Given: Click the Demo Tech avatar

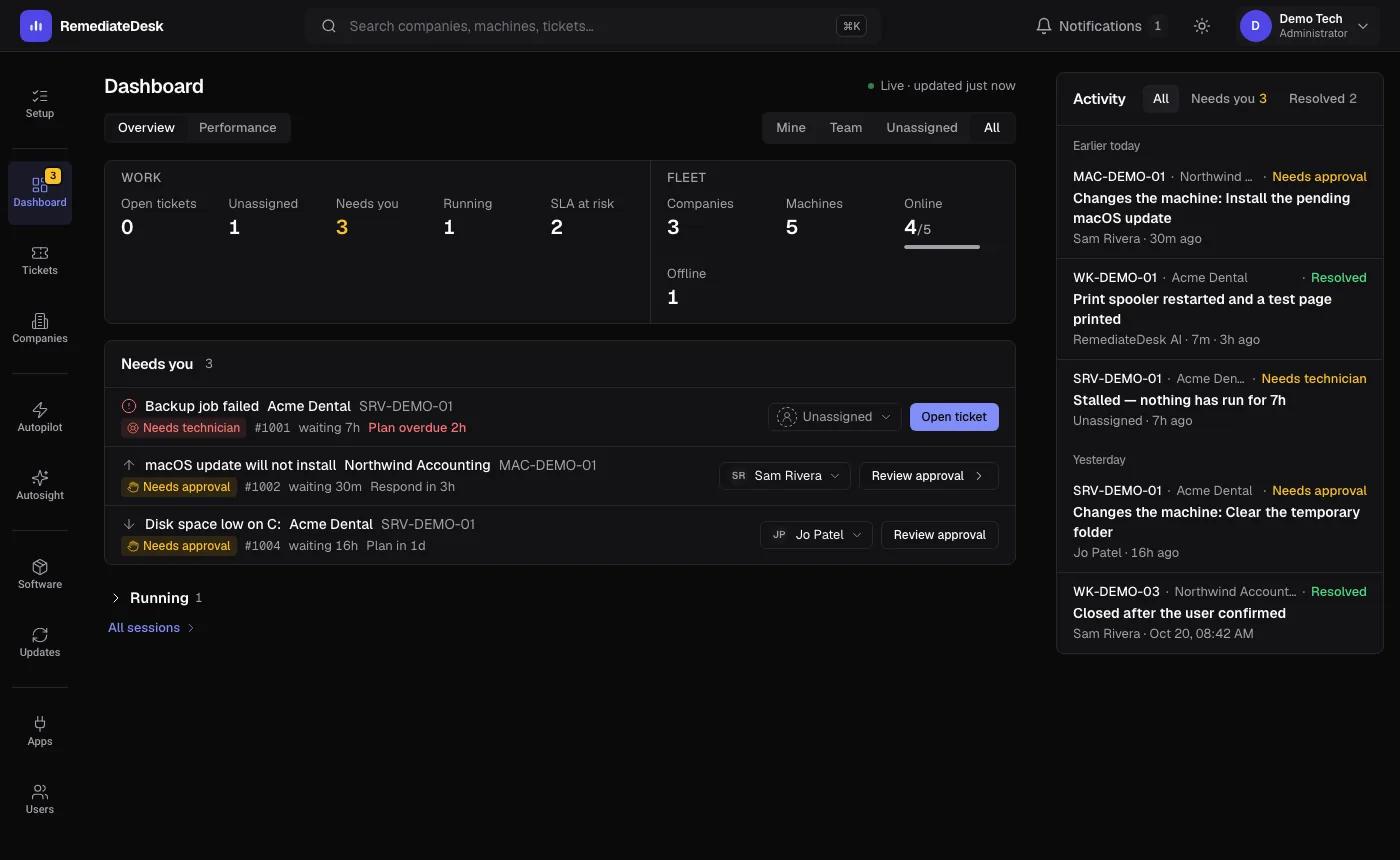Looking at the screenshot, I should point(1256,26).
